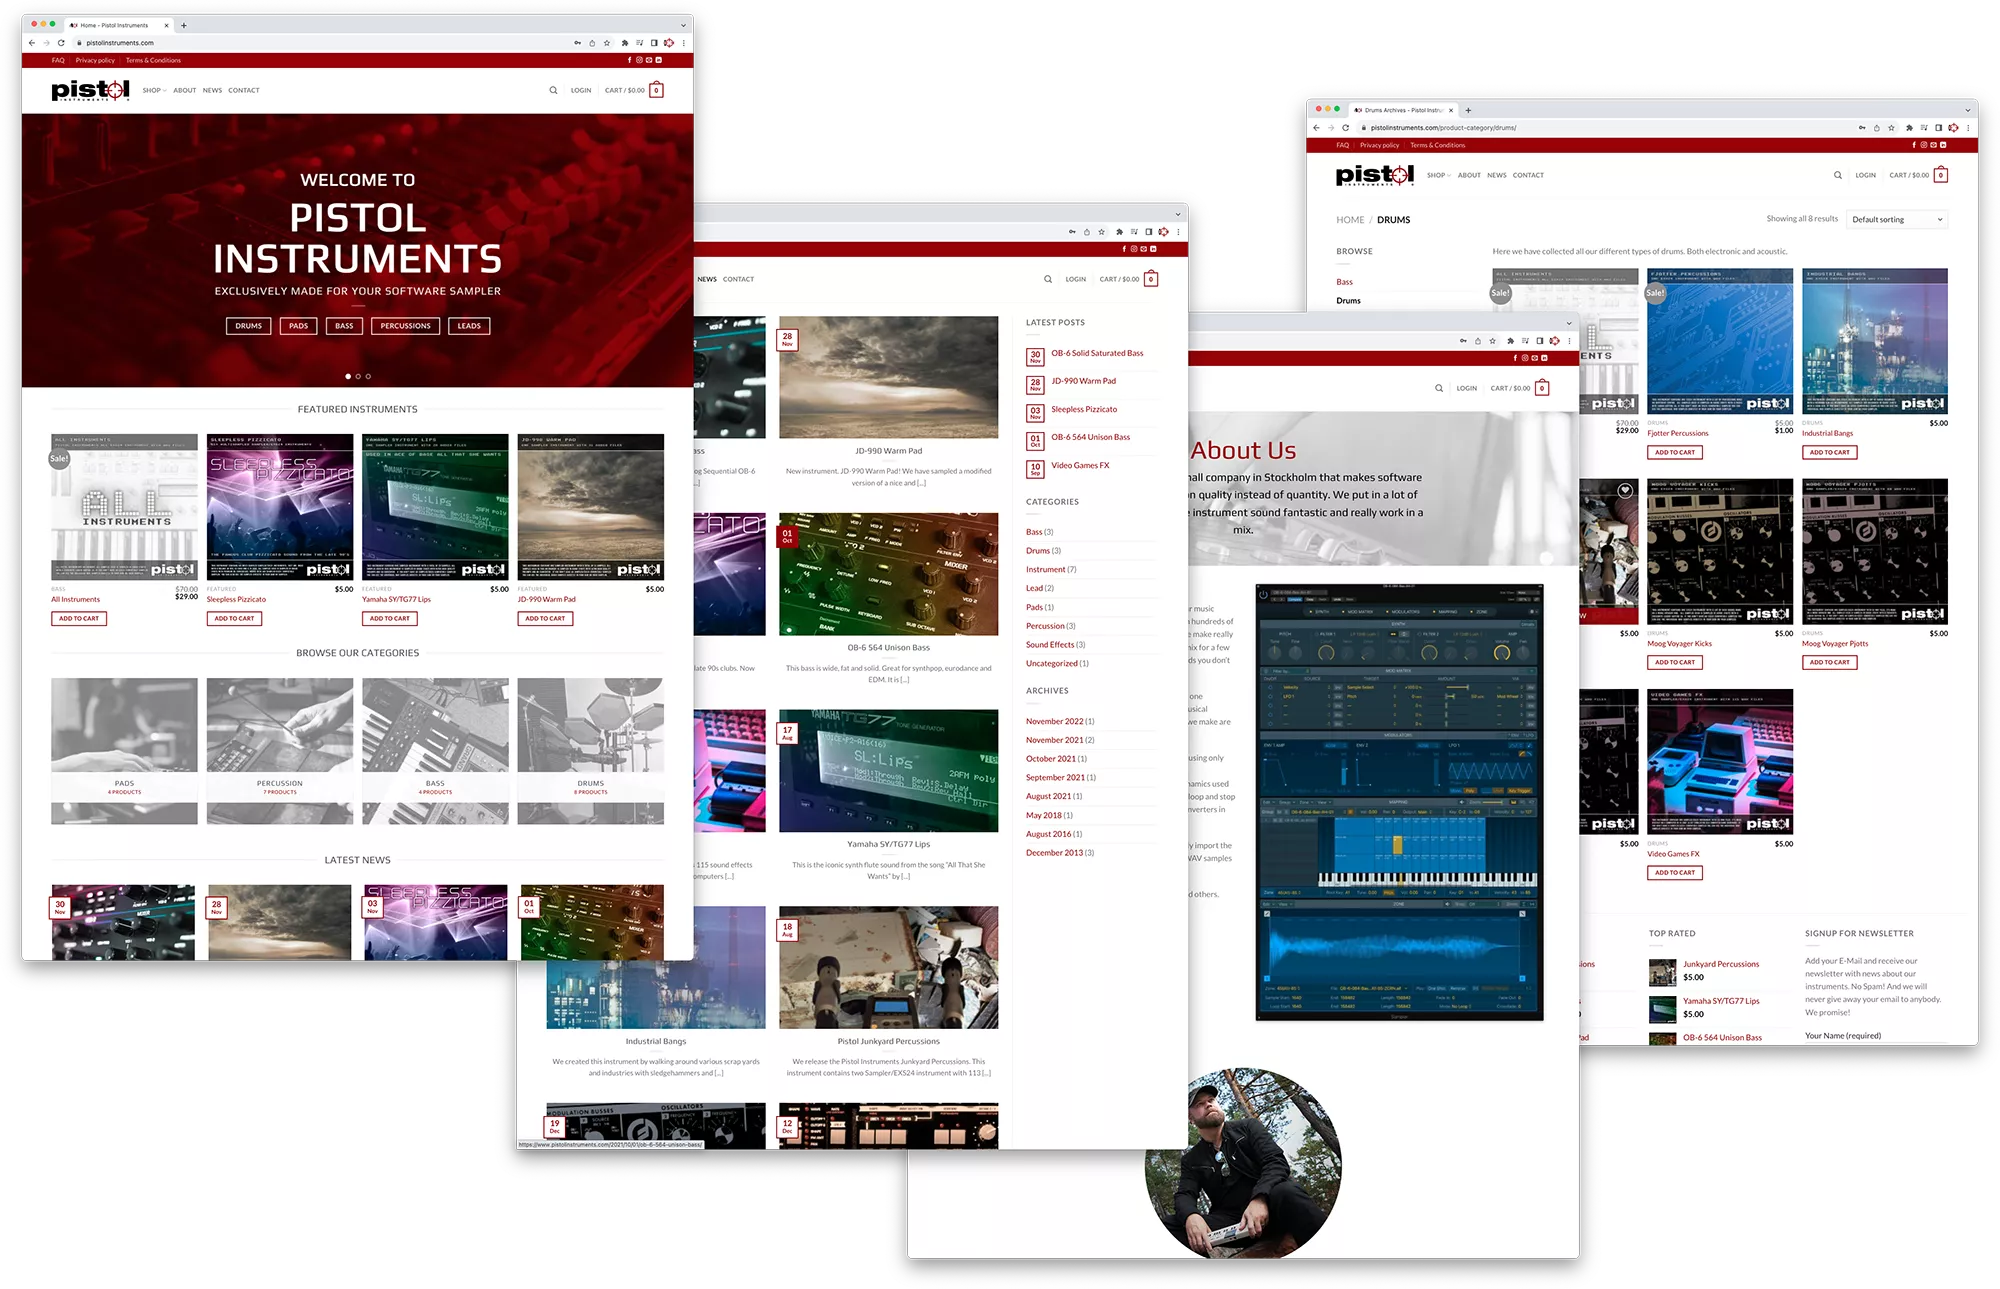Viewport: 2000px width, 1289px height.
Task: Add Sleepless Pizzicato to cart
Action: pos(234,619)
